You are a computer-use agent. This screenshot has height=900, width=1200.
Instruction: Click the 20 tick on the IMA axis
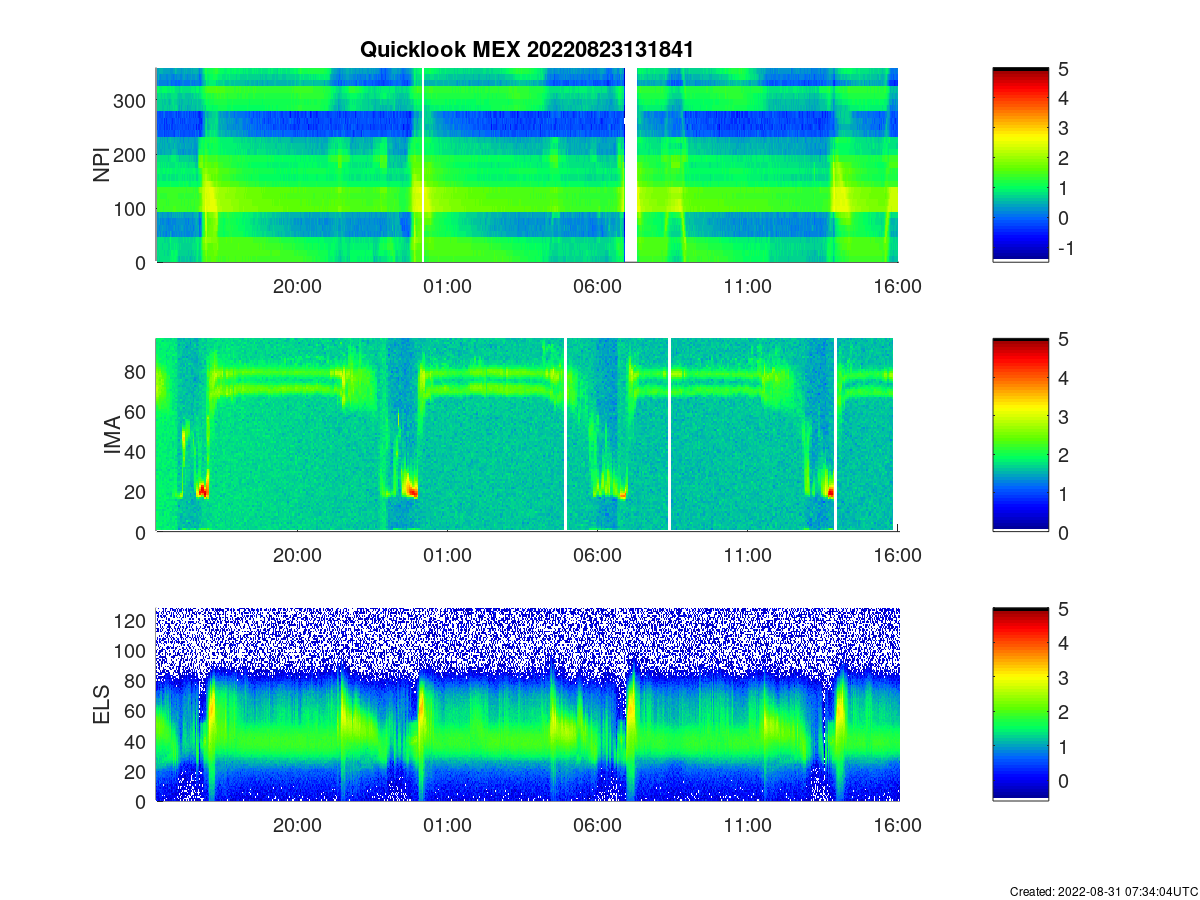137,492
